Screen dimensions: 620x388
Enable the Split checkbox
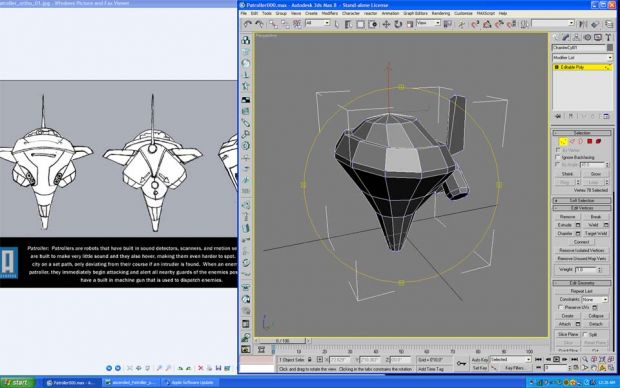[586, 335]
